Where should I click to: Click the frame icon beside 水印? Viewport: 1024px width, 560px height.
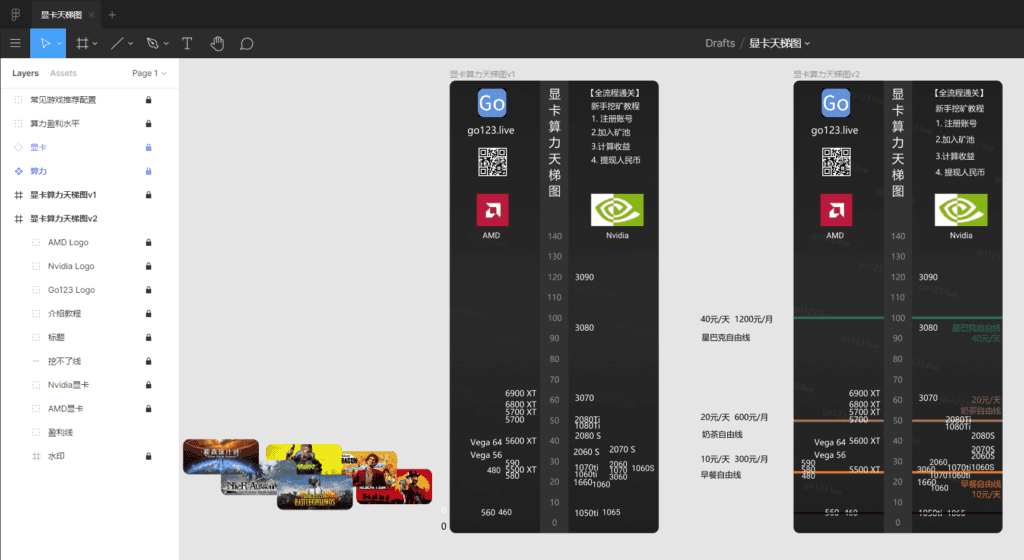click(x=36, y=456)
